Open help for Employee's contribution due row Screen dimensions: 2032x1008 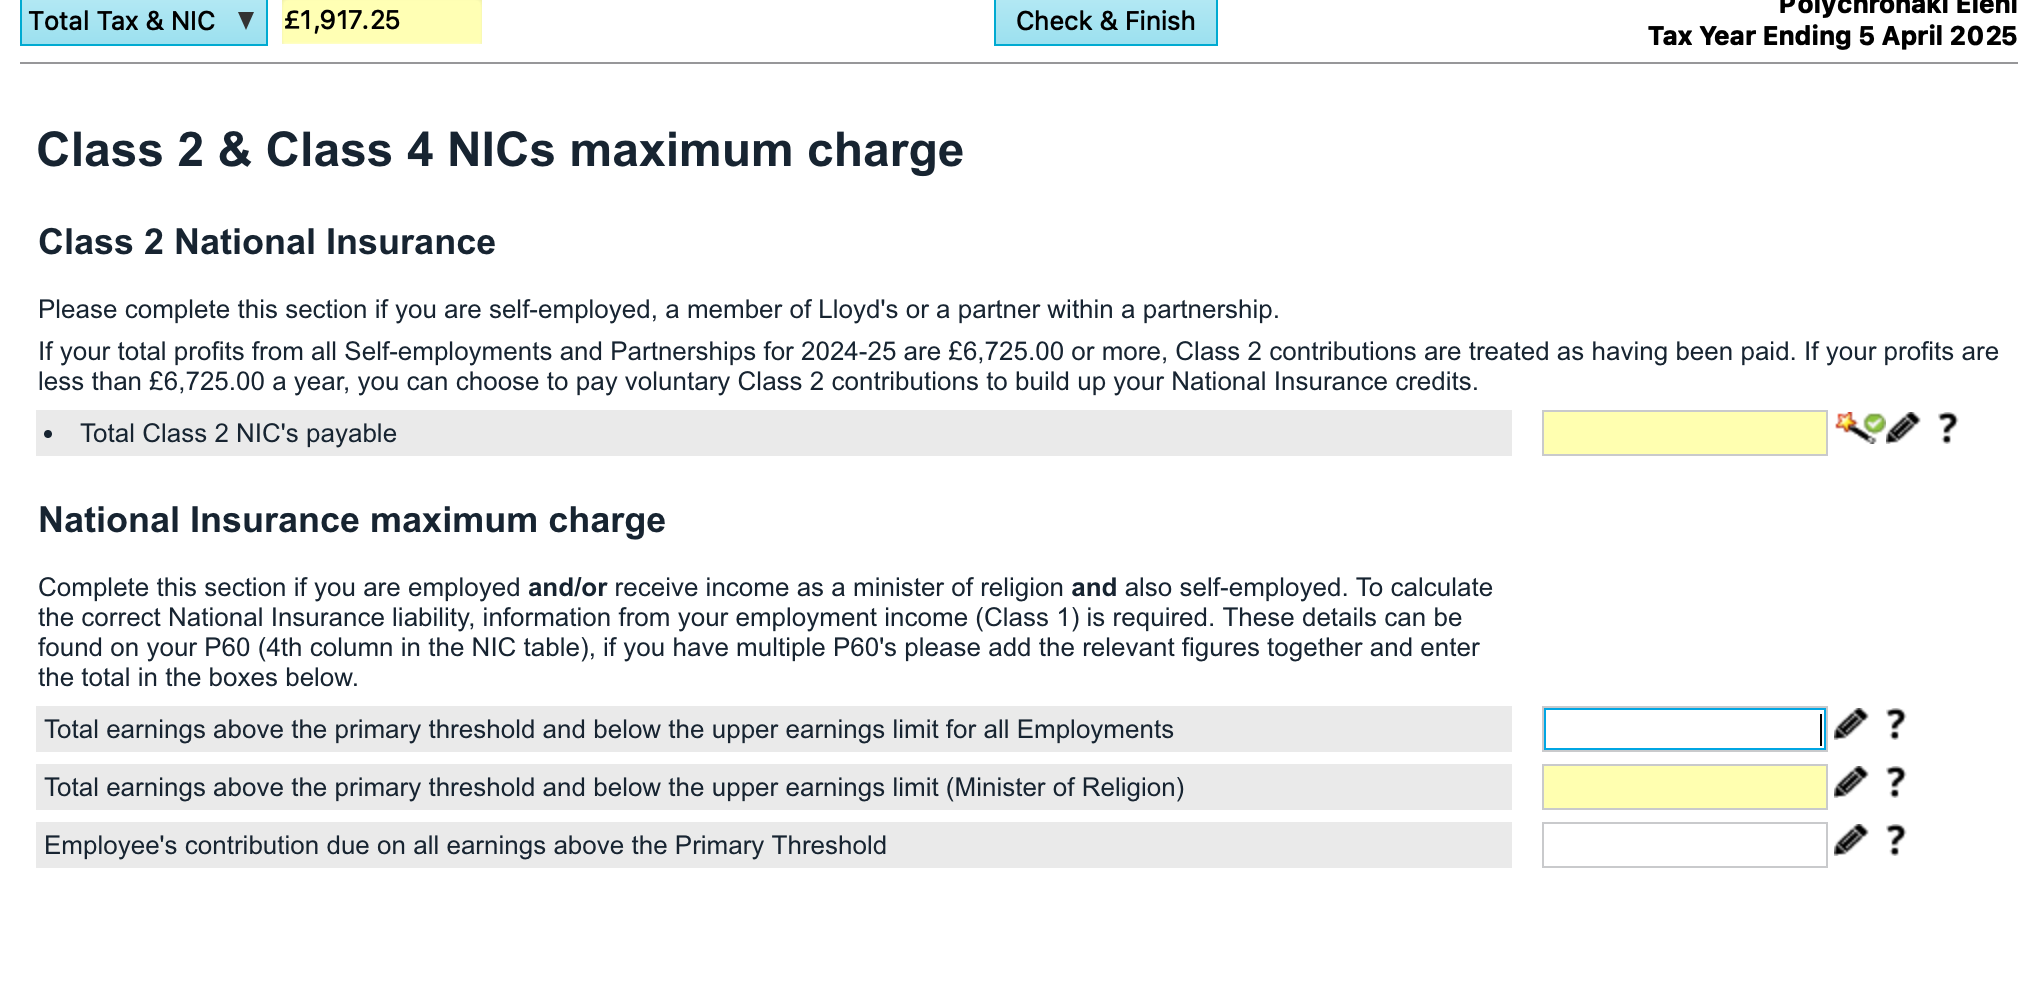(1895, 840)
